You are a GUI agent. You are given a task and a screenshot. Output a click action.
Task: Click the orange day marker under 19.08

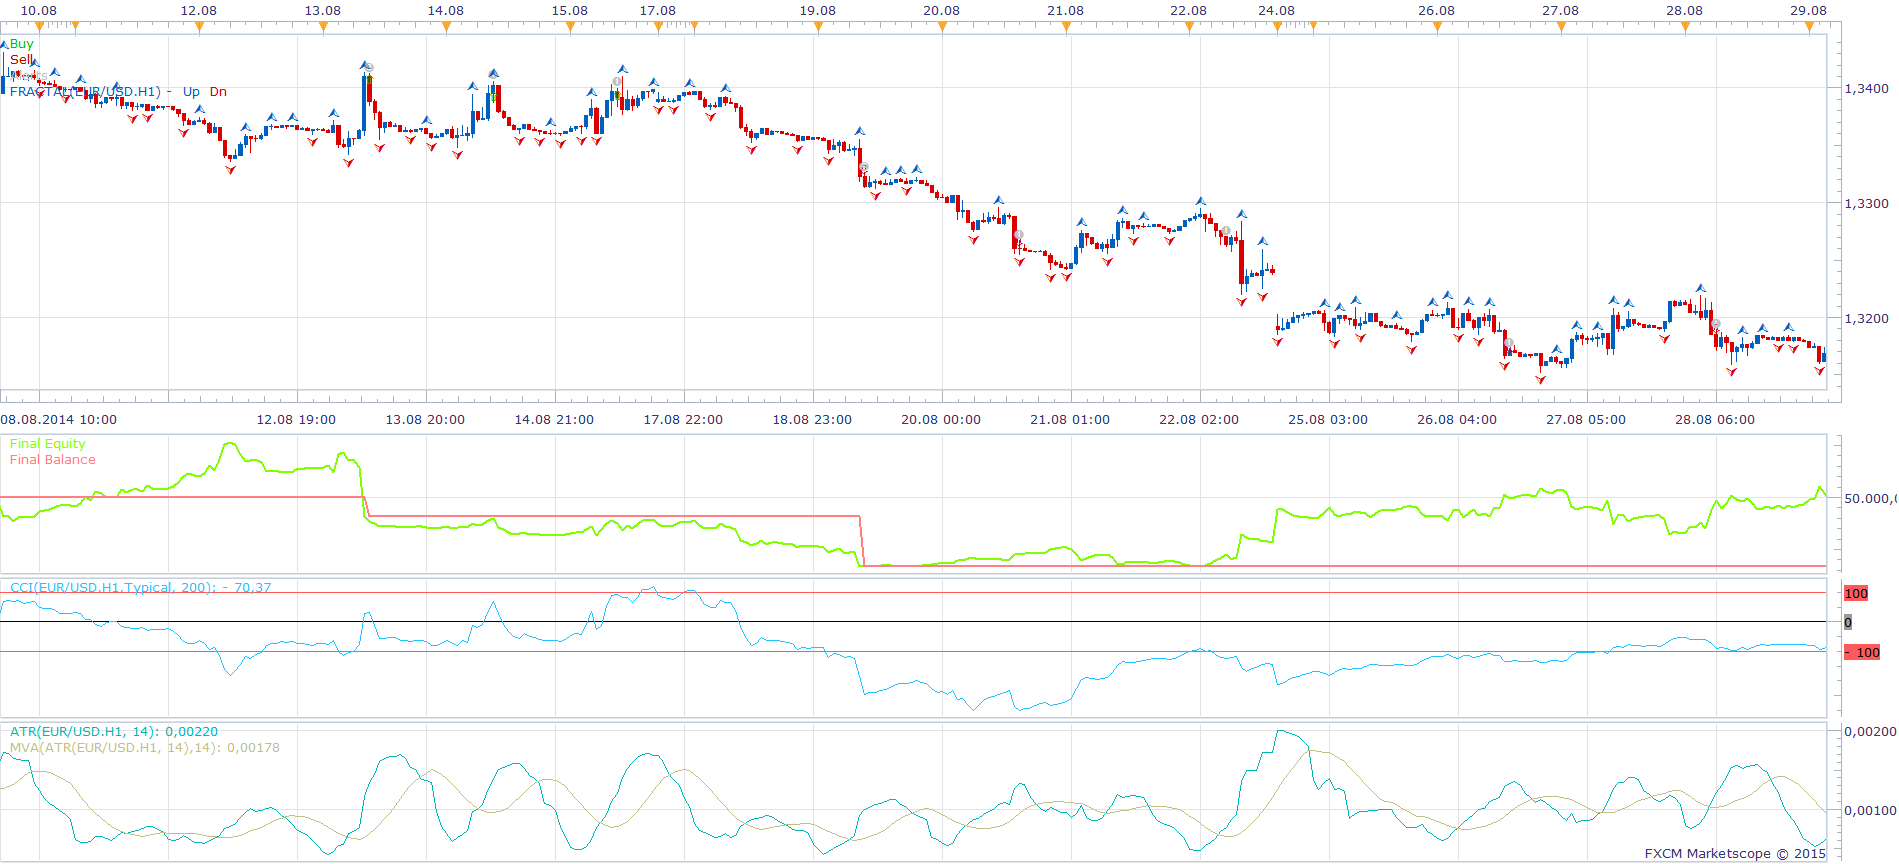pos(818,27)
